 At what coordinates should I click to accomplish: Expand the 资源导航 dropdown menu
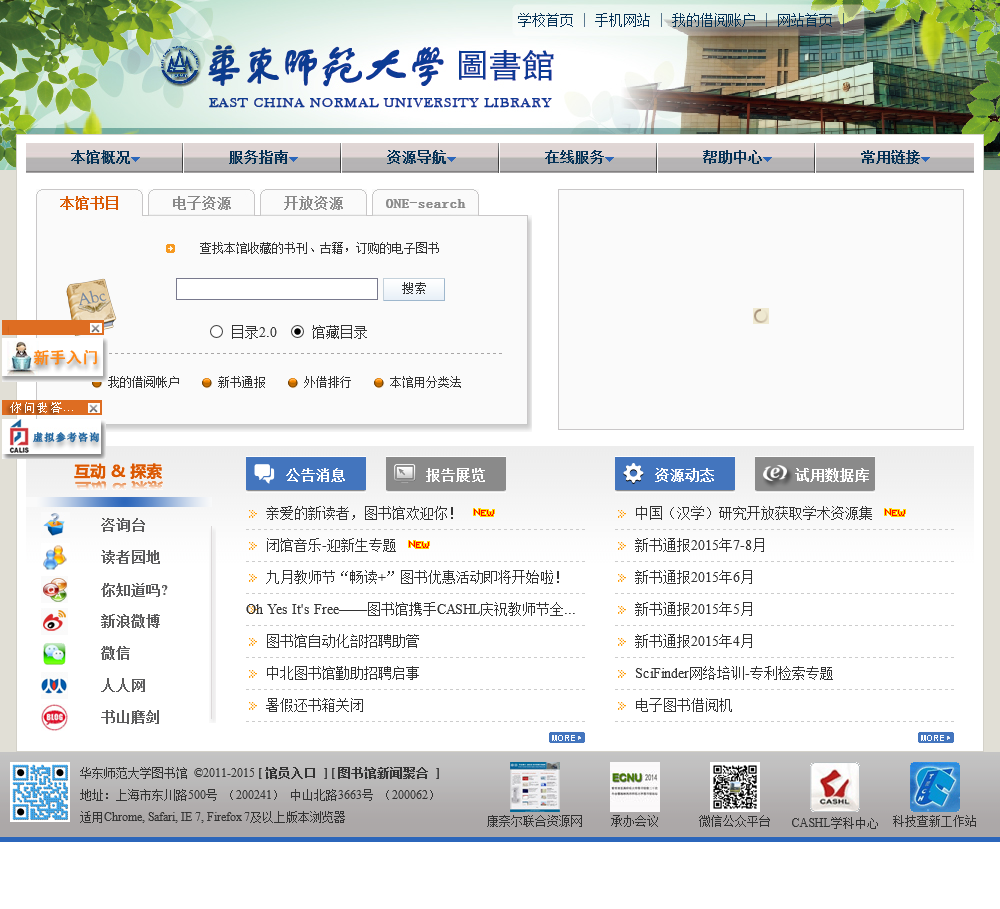click(x=421, y=158)
